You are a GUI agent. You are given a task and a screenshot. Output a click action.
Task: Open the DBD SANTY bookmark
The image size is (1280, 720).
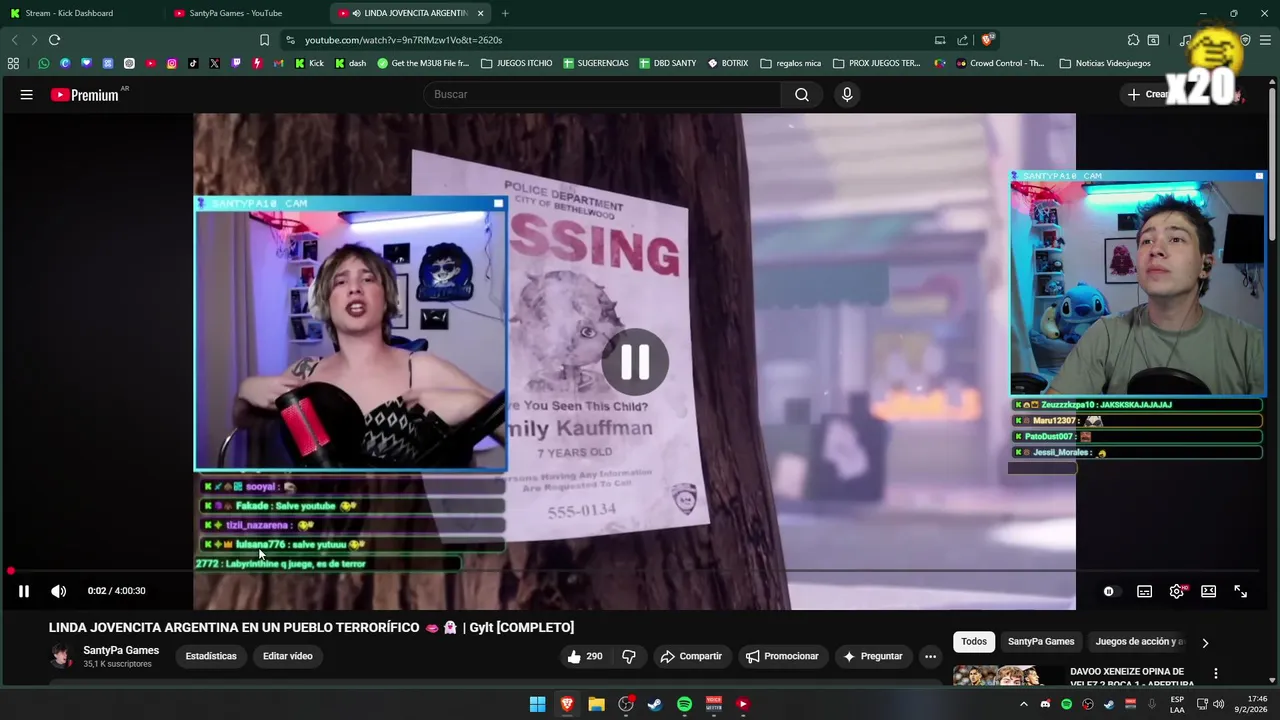(x=667, y=63)
